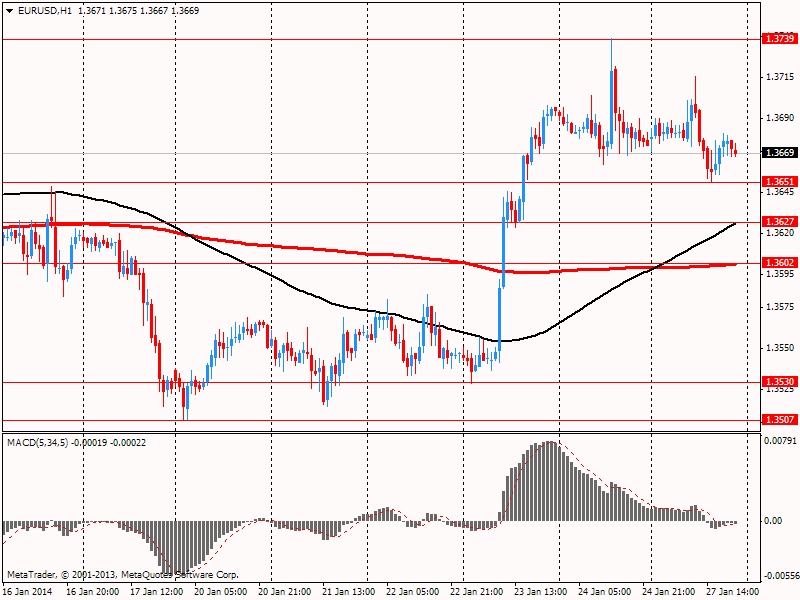Click the current price label 1.3669
Viewport: 800px width, 600px height.
[780, 153]
